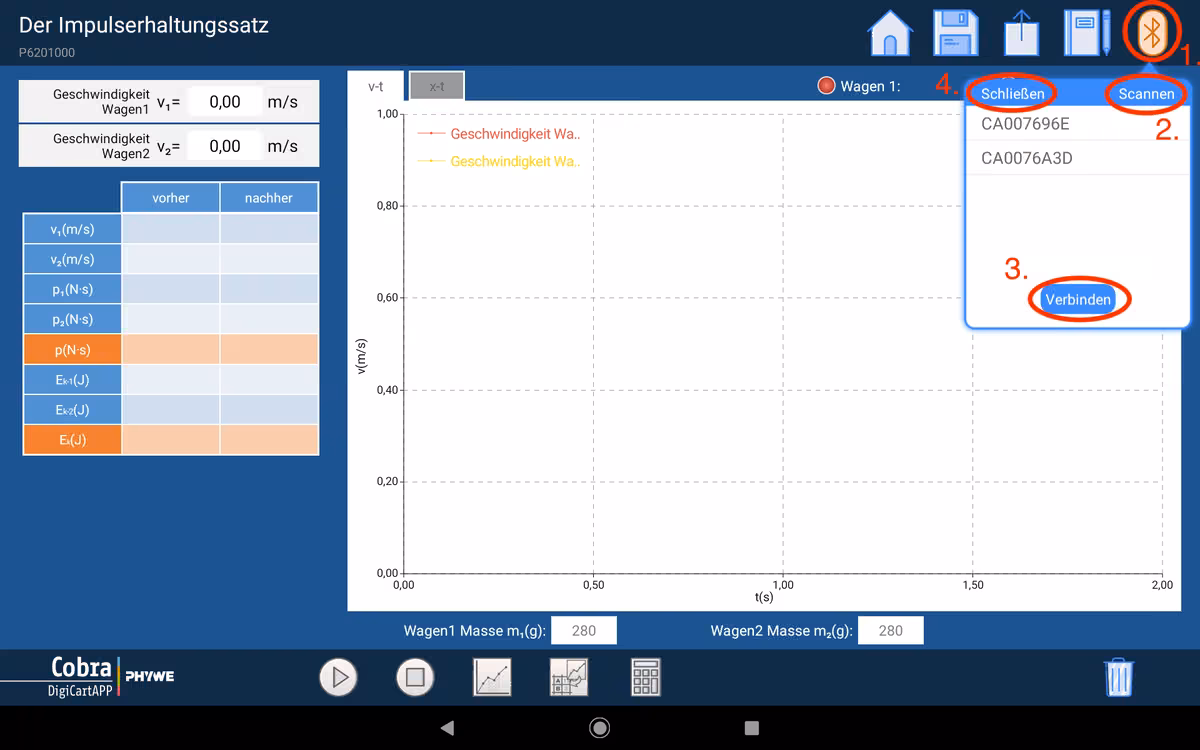
Task: Select the p₁(N·s) table row label
Action: [72, 289]
